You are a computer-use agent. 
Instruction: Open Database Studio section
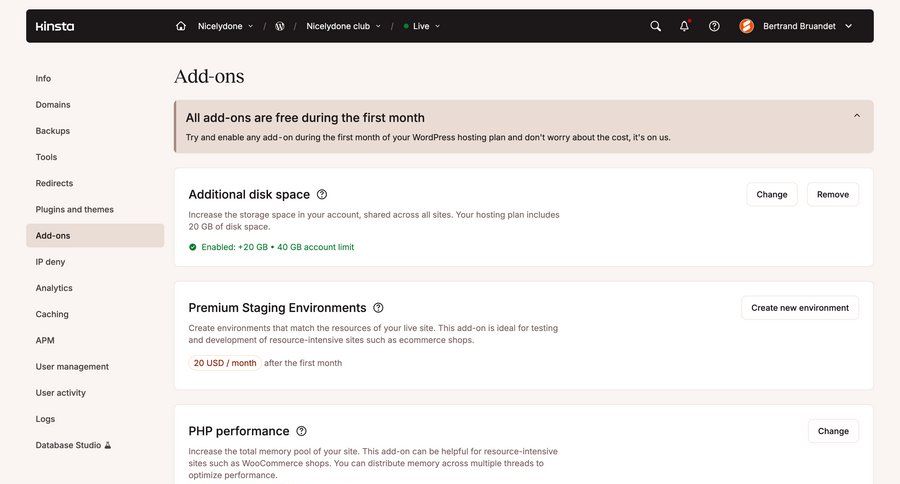pyautogui.click(x=95, y=445)
